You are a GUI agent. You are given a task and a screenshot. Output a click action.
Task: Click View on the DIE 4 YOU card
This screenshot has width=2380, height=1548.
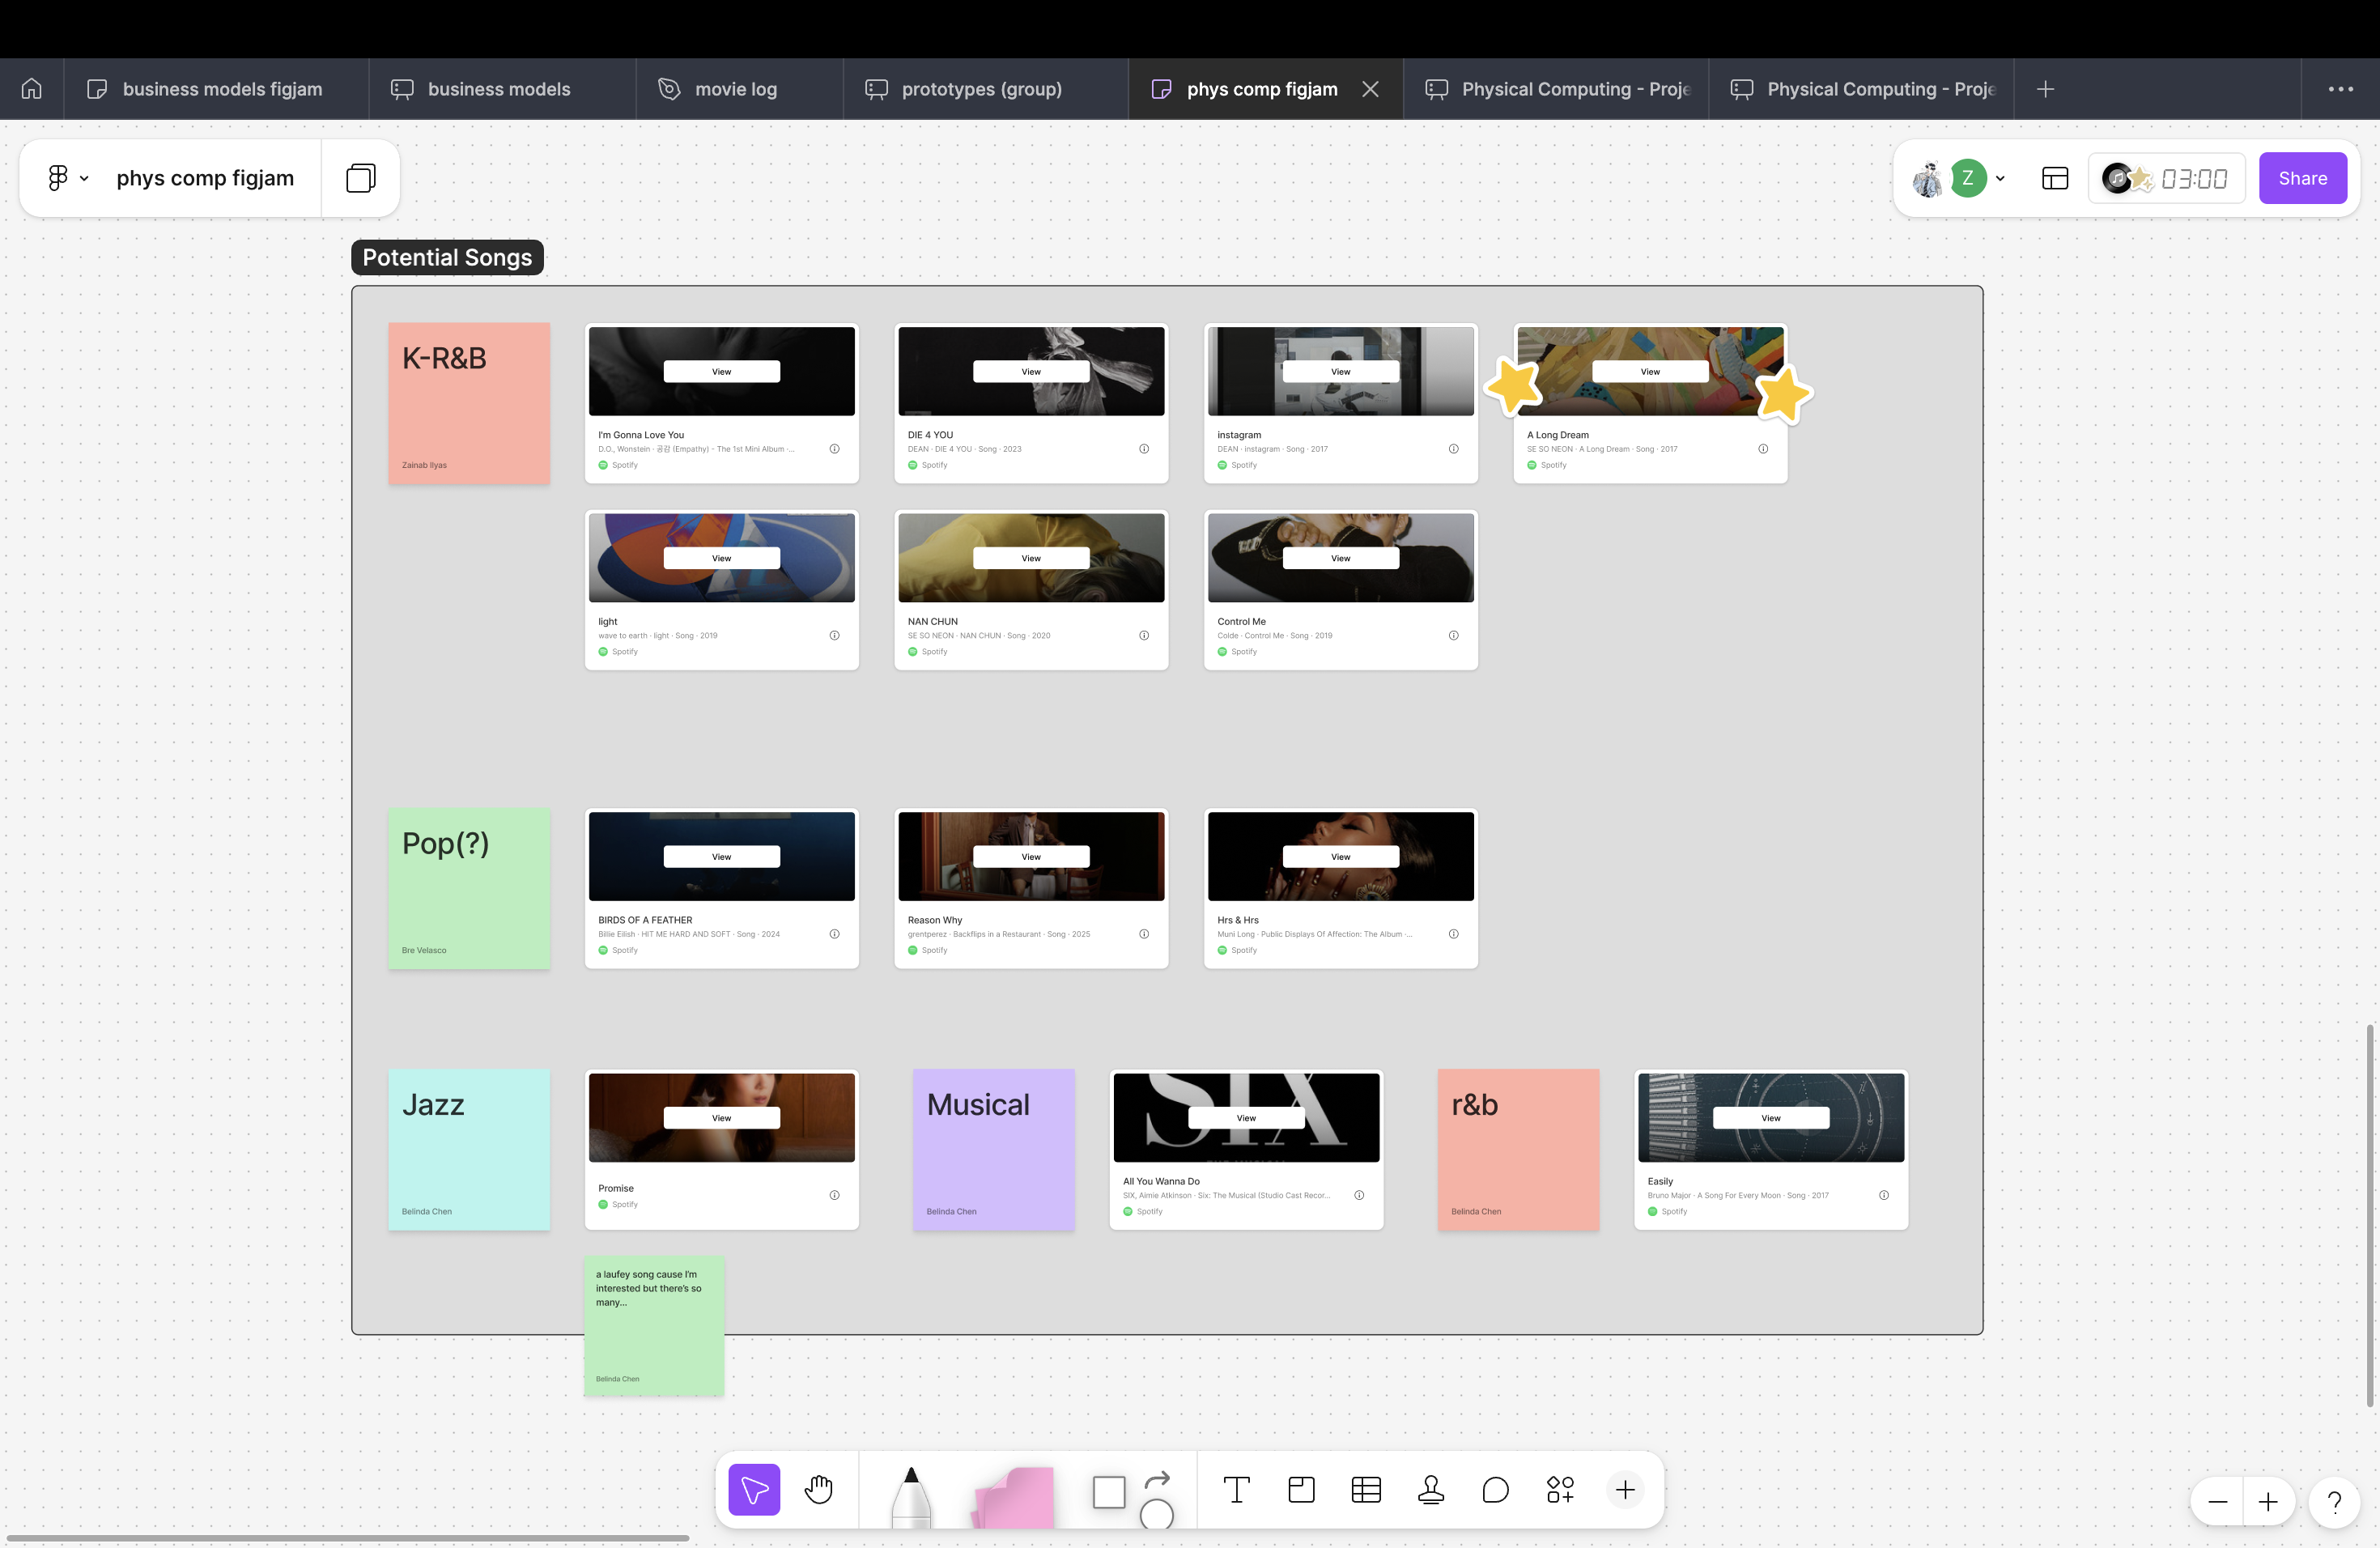[1030, 371]
